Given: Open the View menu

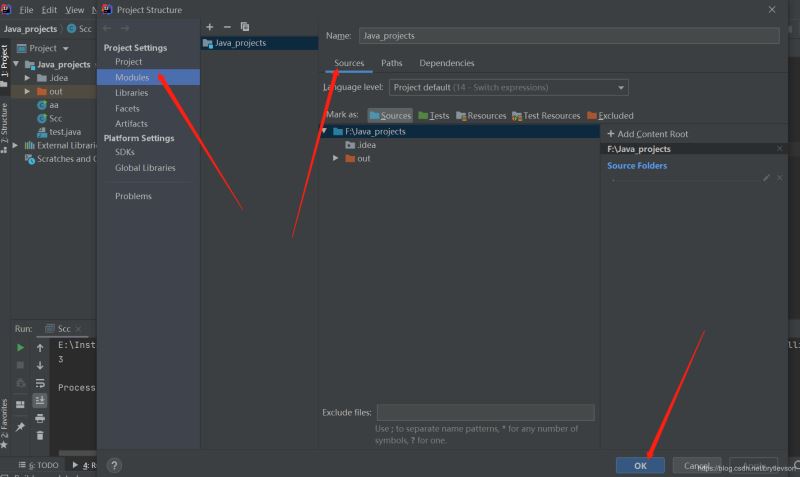Looking at the screenshot, I should point(74,10).
